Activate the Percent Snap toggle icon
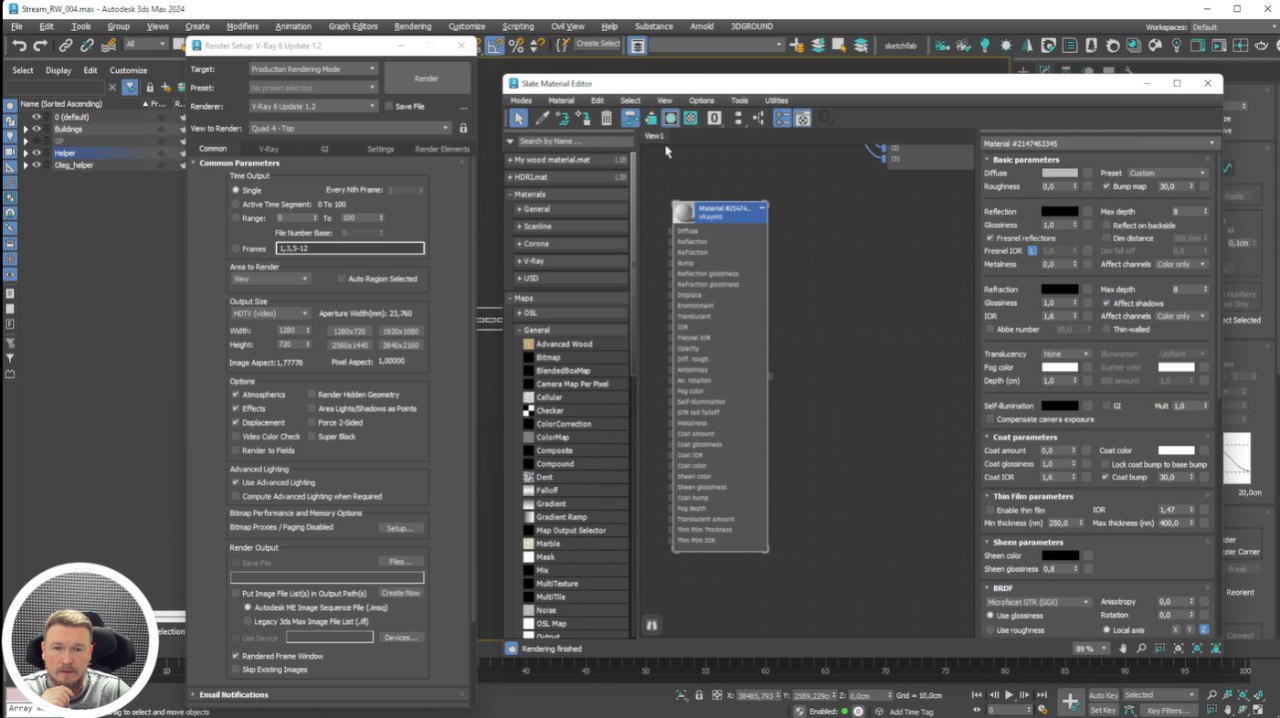The height and width of the screenshot is (718, 1280). pos(516,45)
